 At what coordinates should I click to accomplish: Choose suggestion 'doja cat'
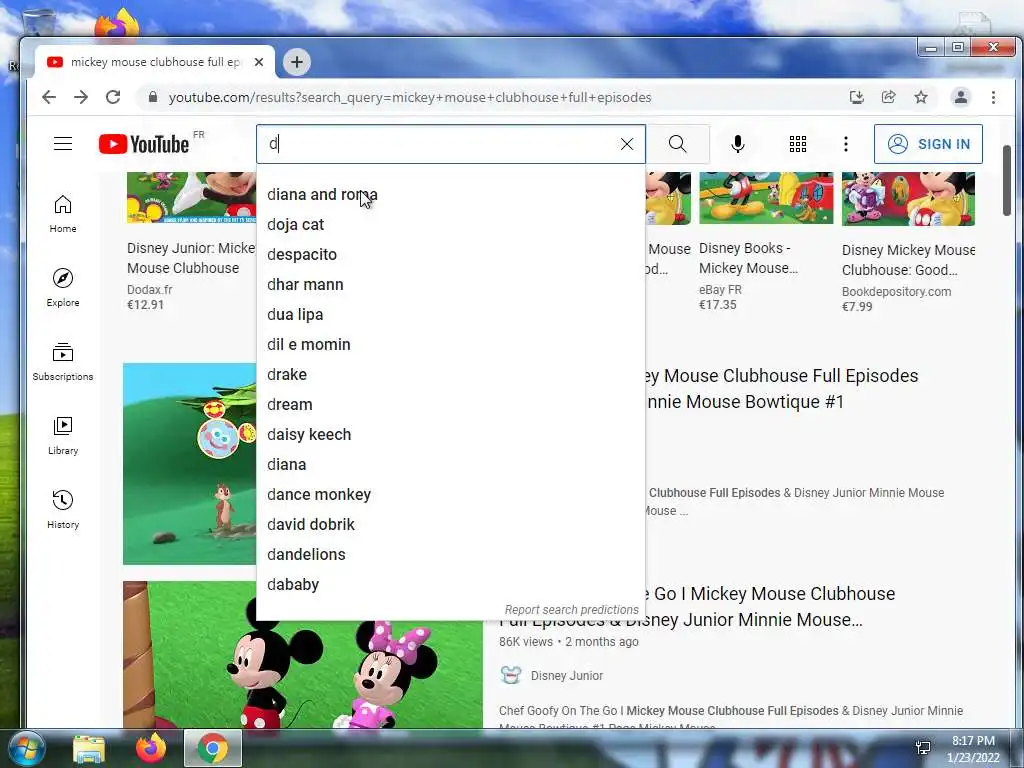pyautogui.click(x=451, y=225)
